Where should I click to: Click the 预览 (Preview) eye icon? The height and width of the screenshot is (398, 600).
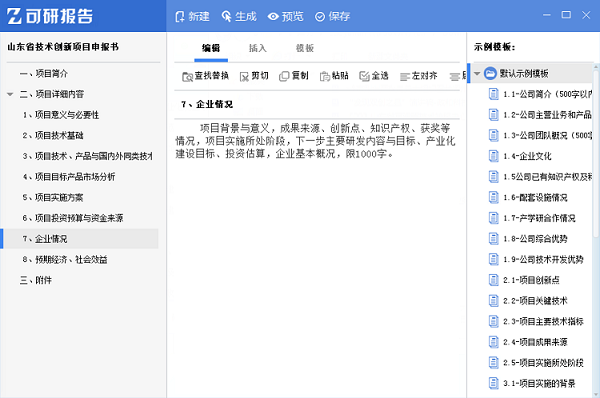pos(273,16)
